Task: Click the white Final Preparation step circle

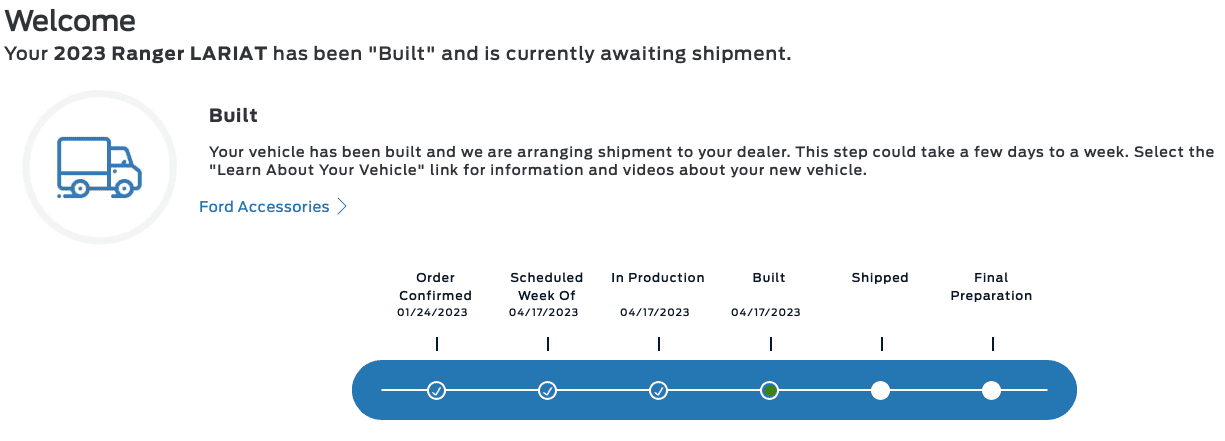Action: [991, 390]
